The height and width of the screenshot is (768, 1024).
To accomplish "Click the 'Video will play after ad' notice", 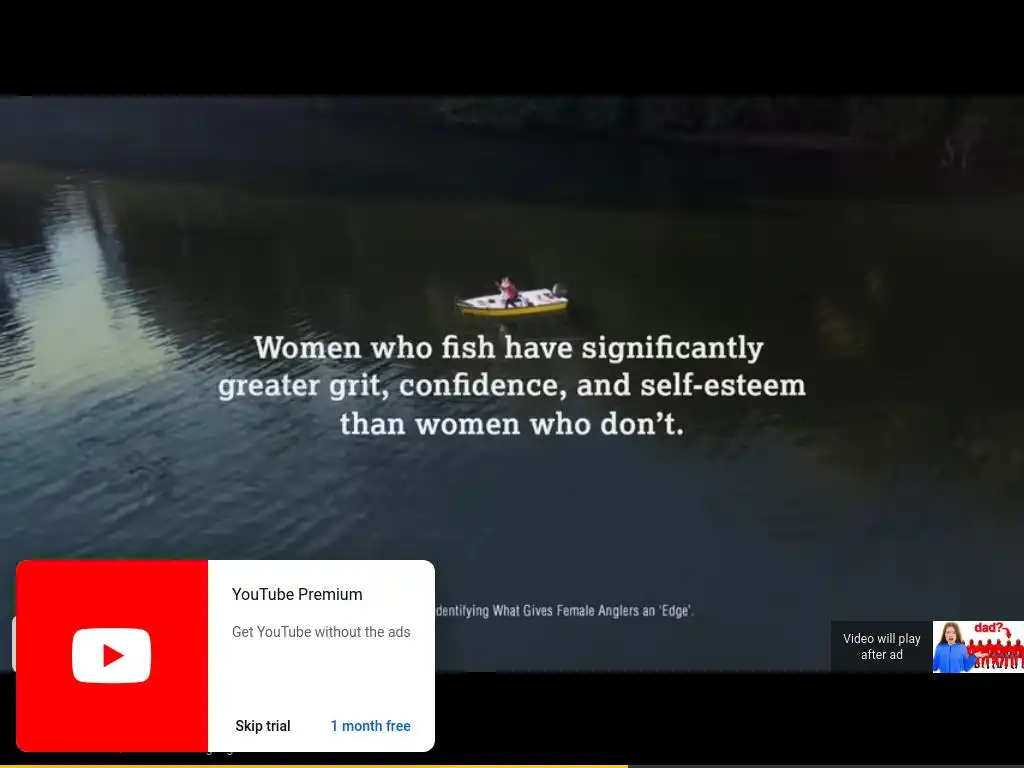I will click(882, 647).
